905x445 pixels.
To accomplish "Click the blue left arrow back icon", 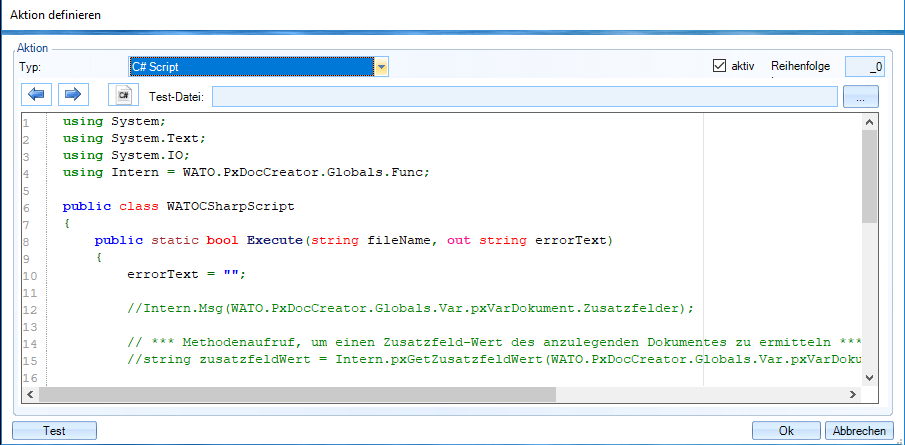I will 36,95.
